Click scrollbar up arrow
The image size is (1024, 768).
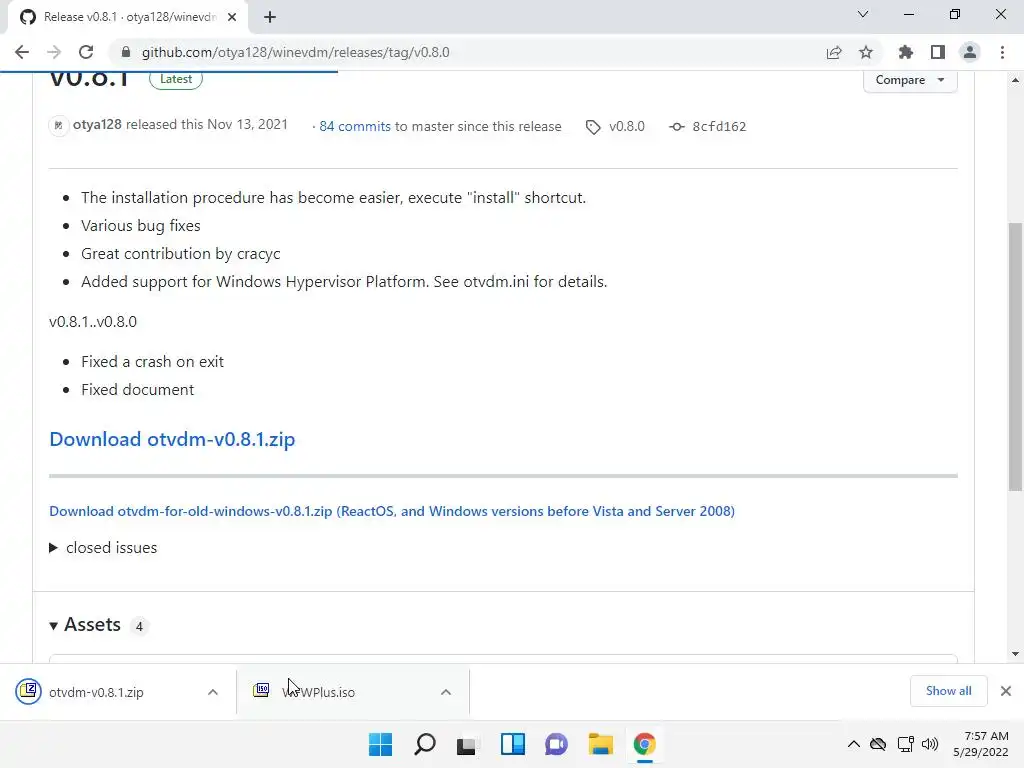pos(1015,80)
